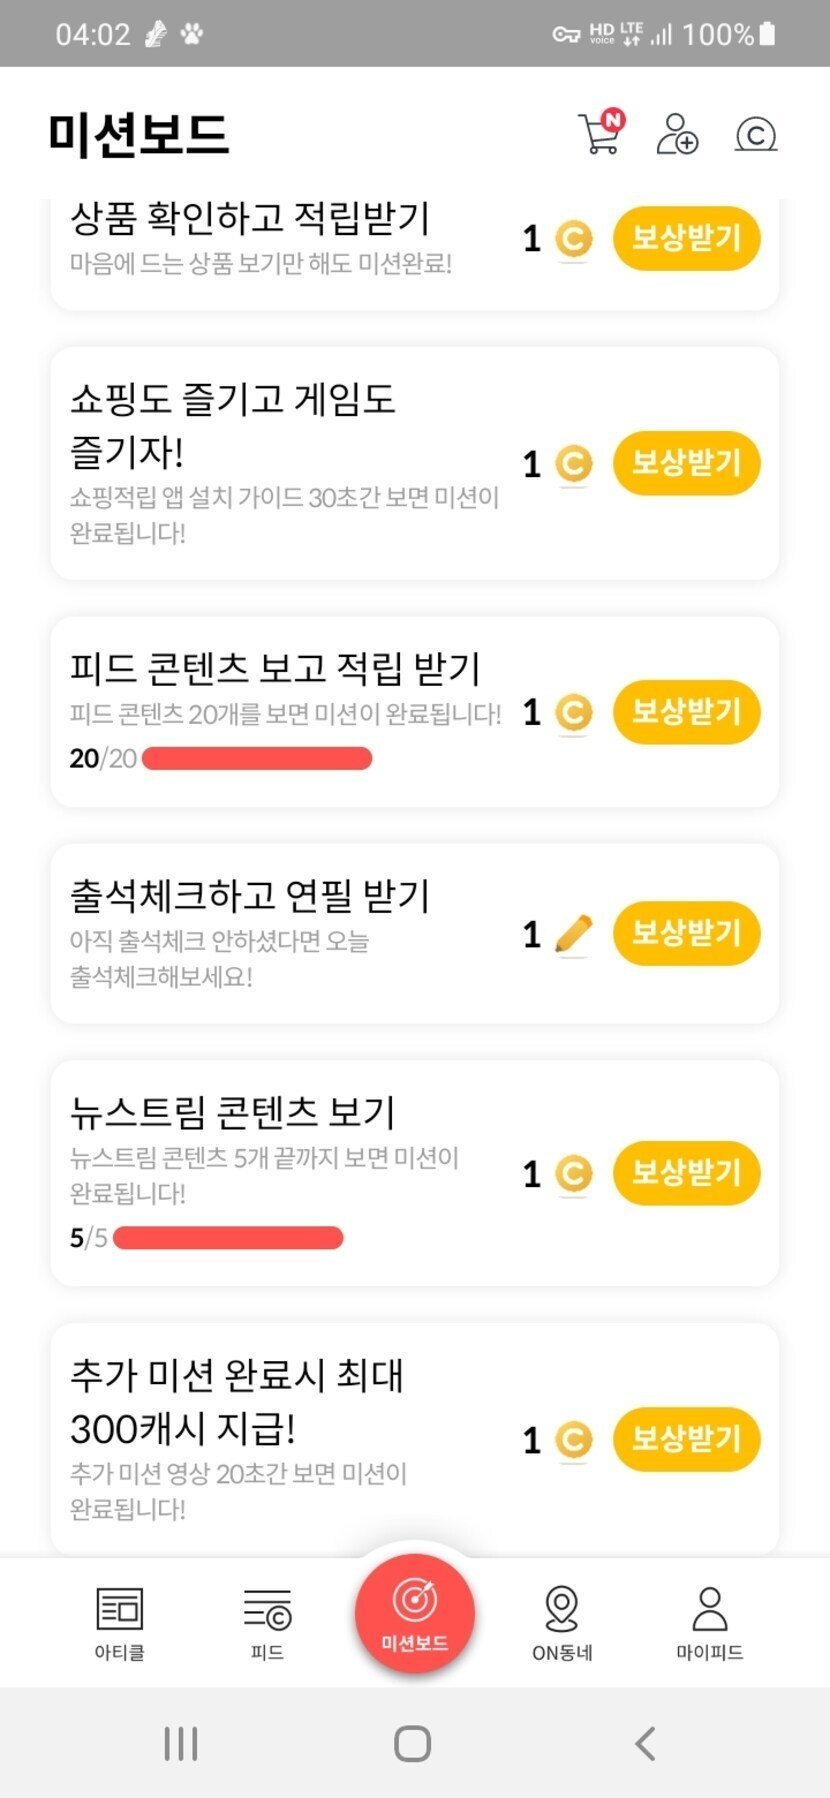Switch to the 피드 tab
830x1798 pixels.
[x=267, y=1623]
